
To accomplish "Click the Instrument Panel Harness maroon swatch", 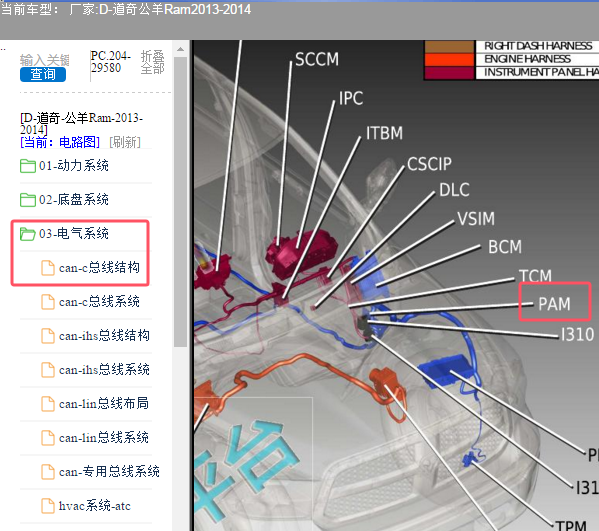I will (449, 73).
